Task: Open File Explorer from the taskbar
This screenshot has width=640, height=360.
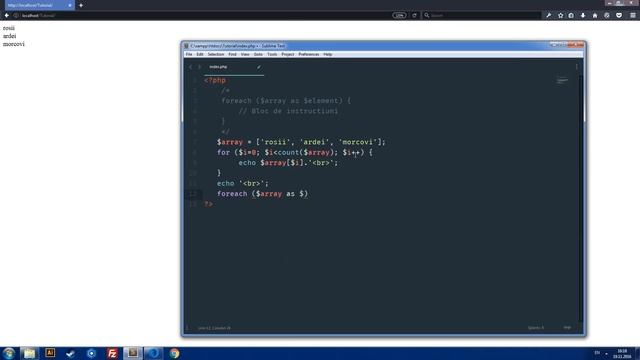Action: click(x=29, y=353)
